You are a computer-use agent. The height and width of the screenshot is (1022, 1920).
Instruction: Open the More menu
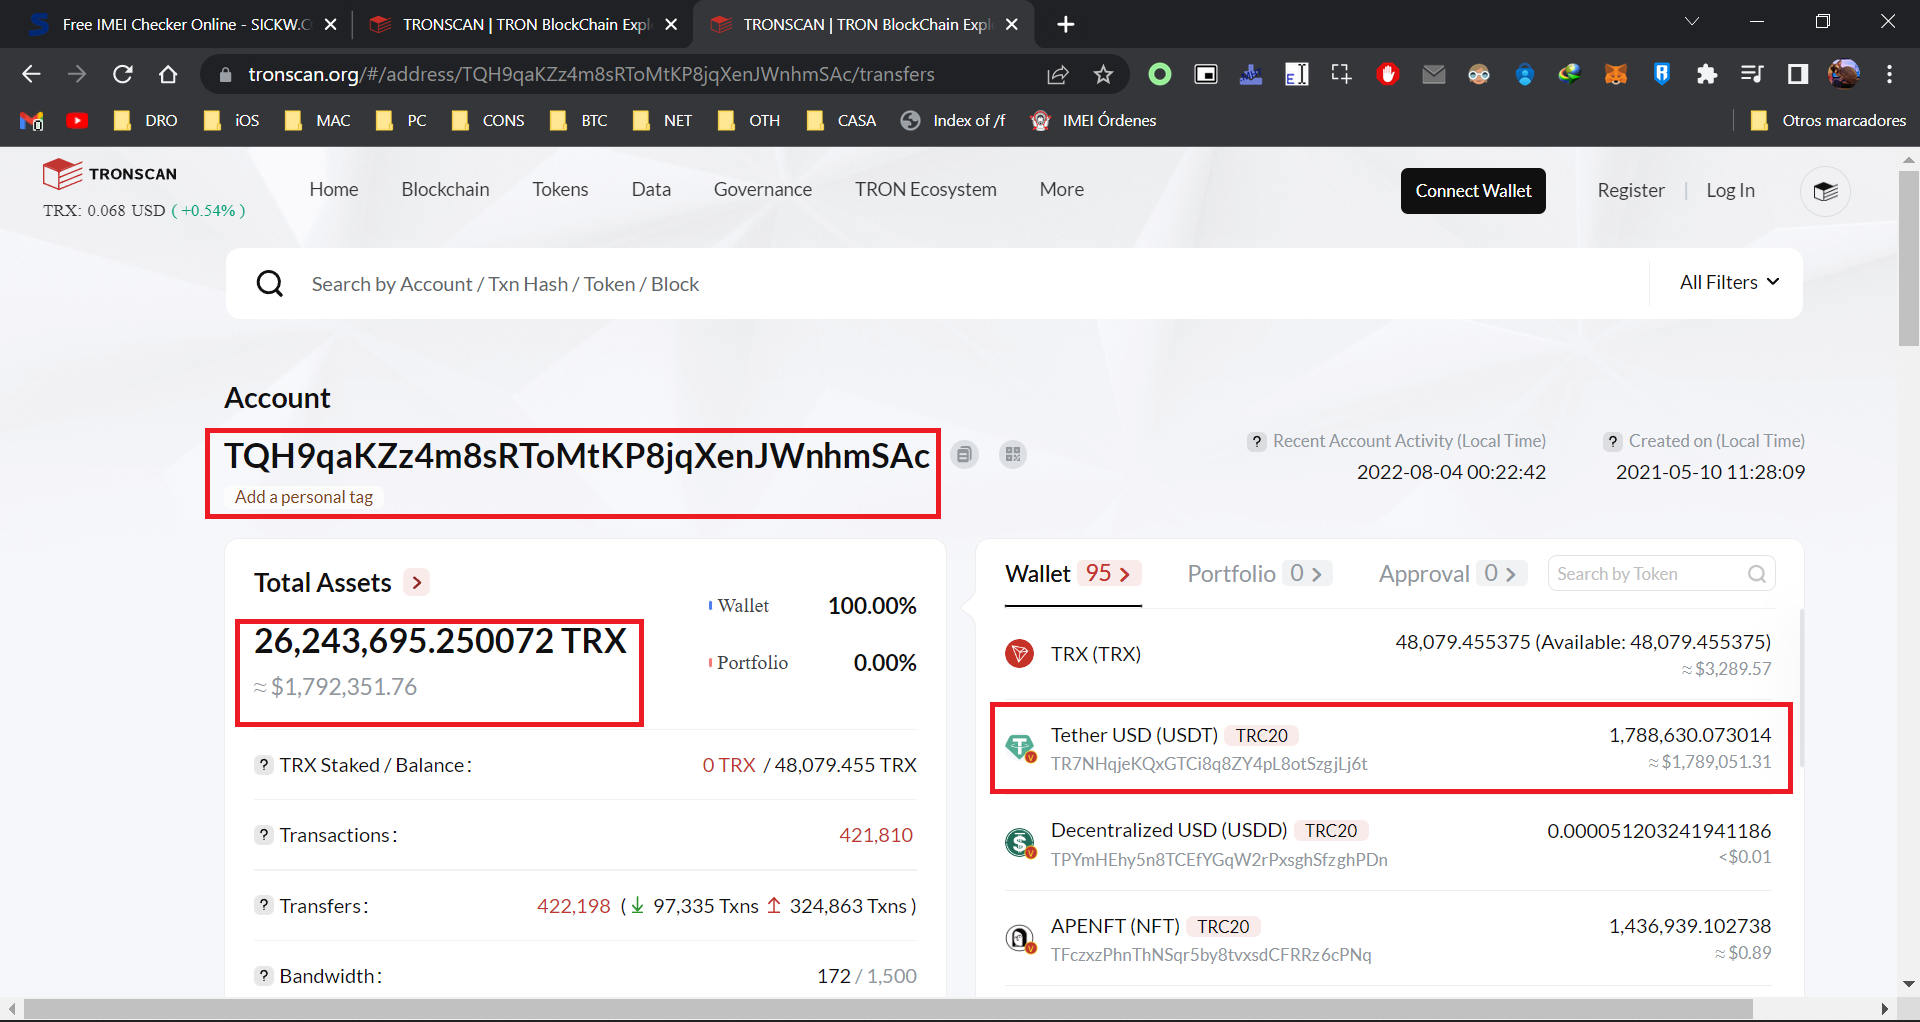click(x=1061, y=190)
